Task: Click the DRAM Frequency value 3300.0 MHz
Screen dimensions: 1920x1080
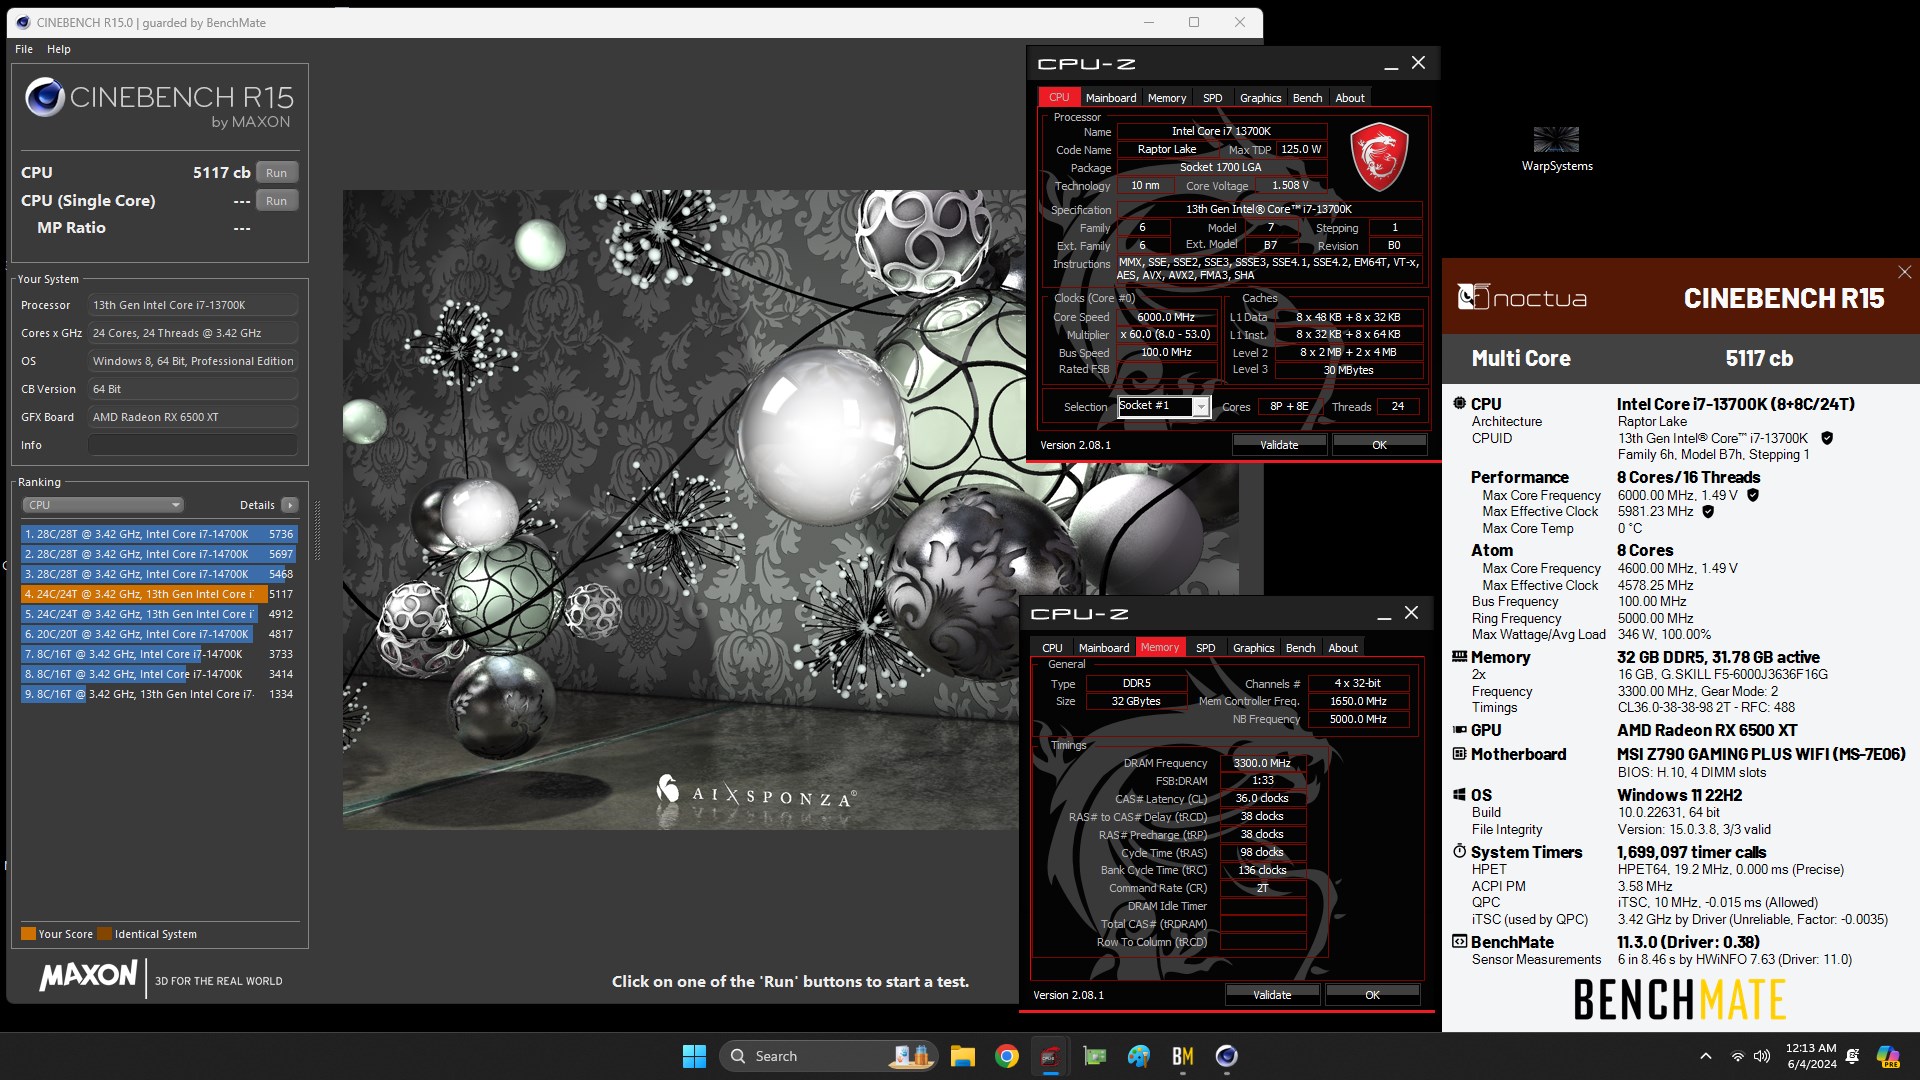Action: (1262, 763)
